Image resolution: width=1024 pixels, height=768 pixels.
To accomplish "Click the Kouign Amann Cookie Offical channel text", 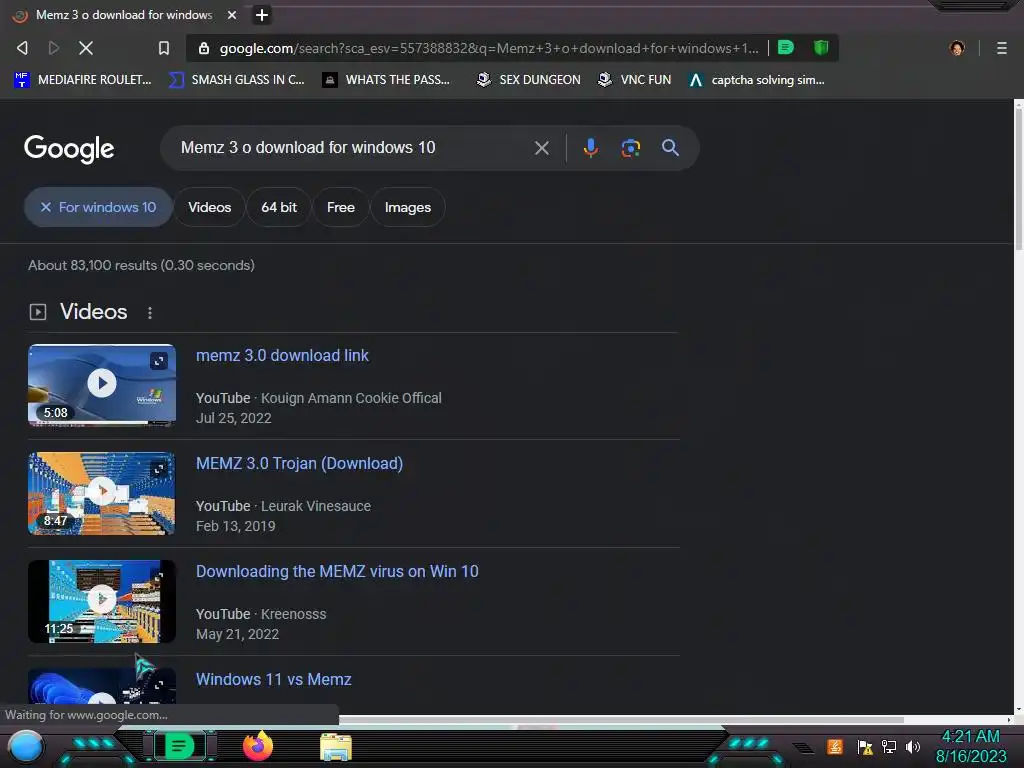I will 351,398.
